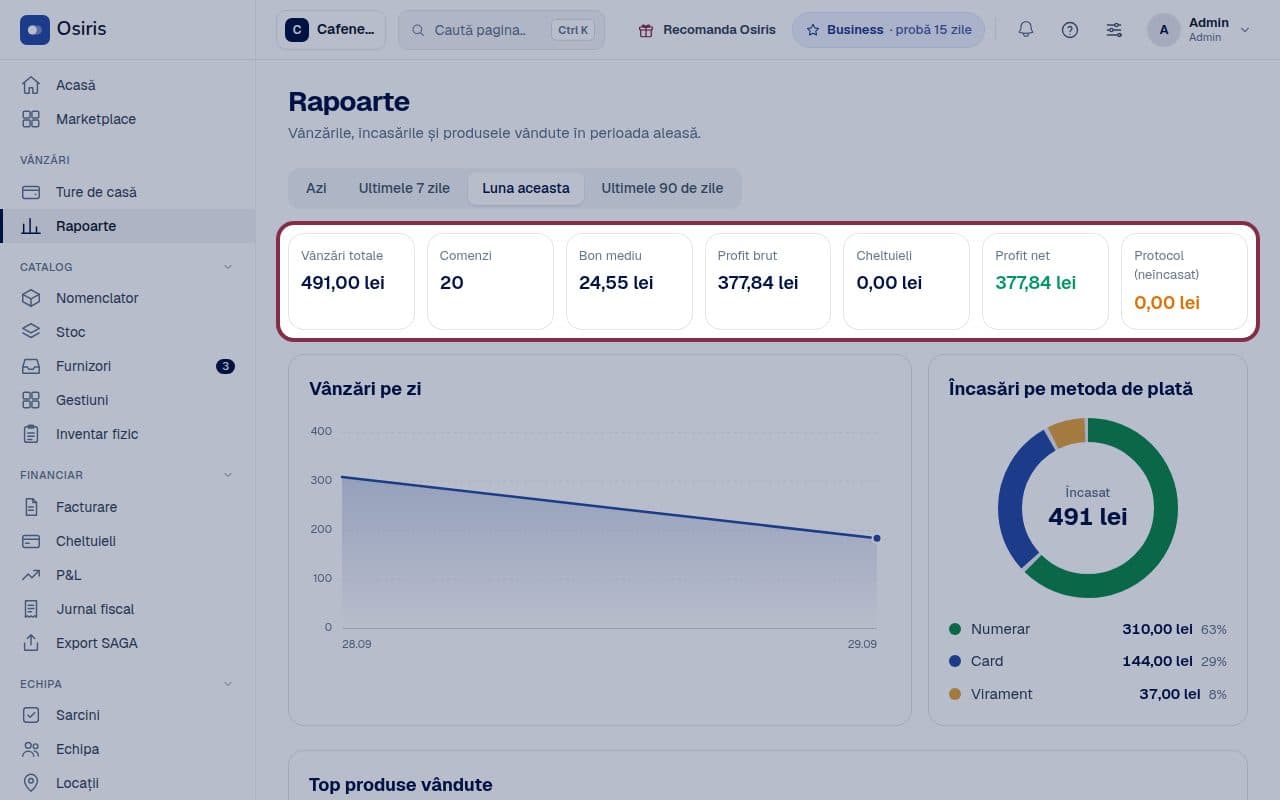The width and height of the screenshot is (1280, 800).
Task: Click the Sarcini checkbox icon
Action: (x=31, y=715)
